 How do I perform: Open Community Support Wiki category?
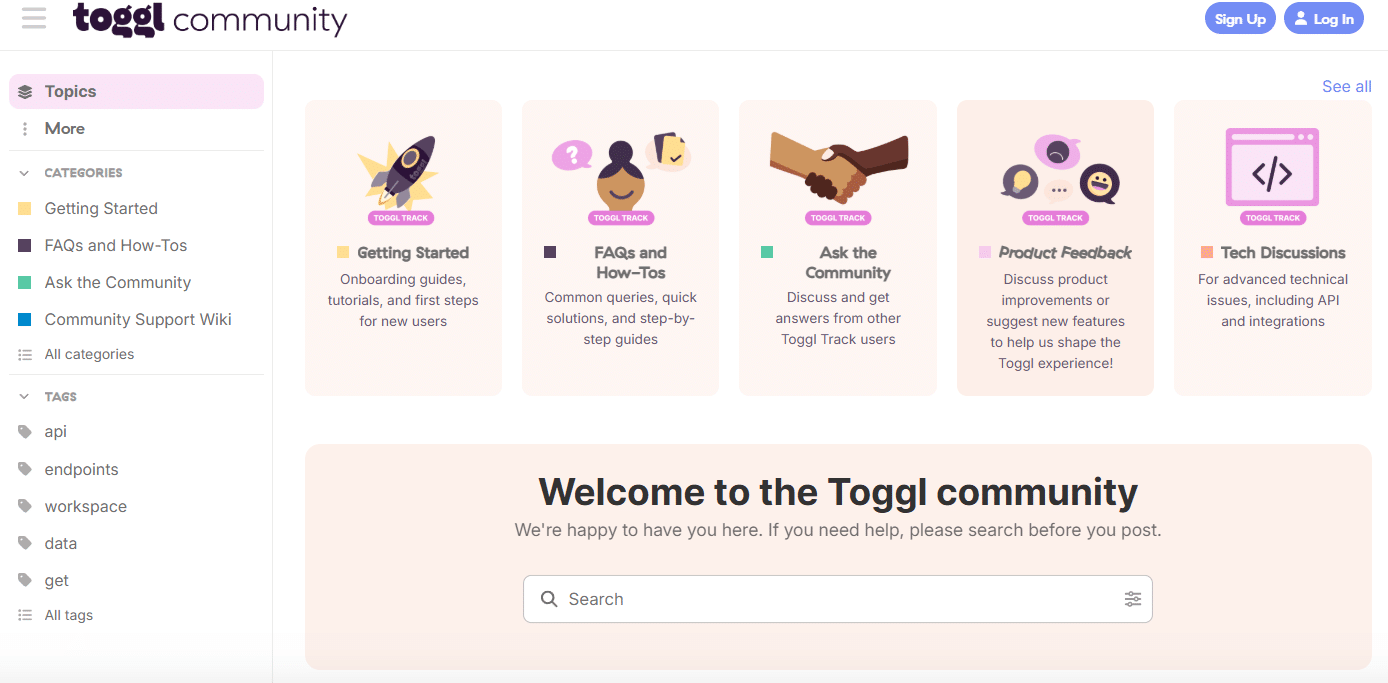click(x=138, y=320)
